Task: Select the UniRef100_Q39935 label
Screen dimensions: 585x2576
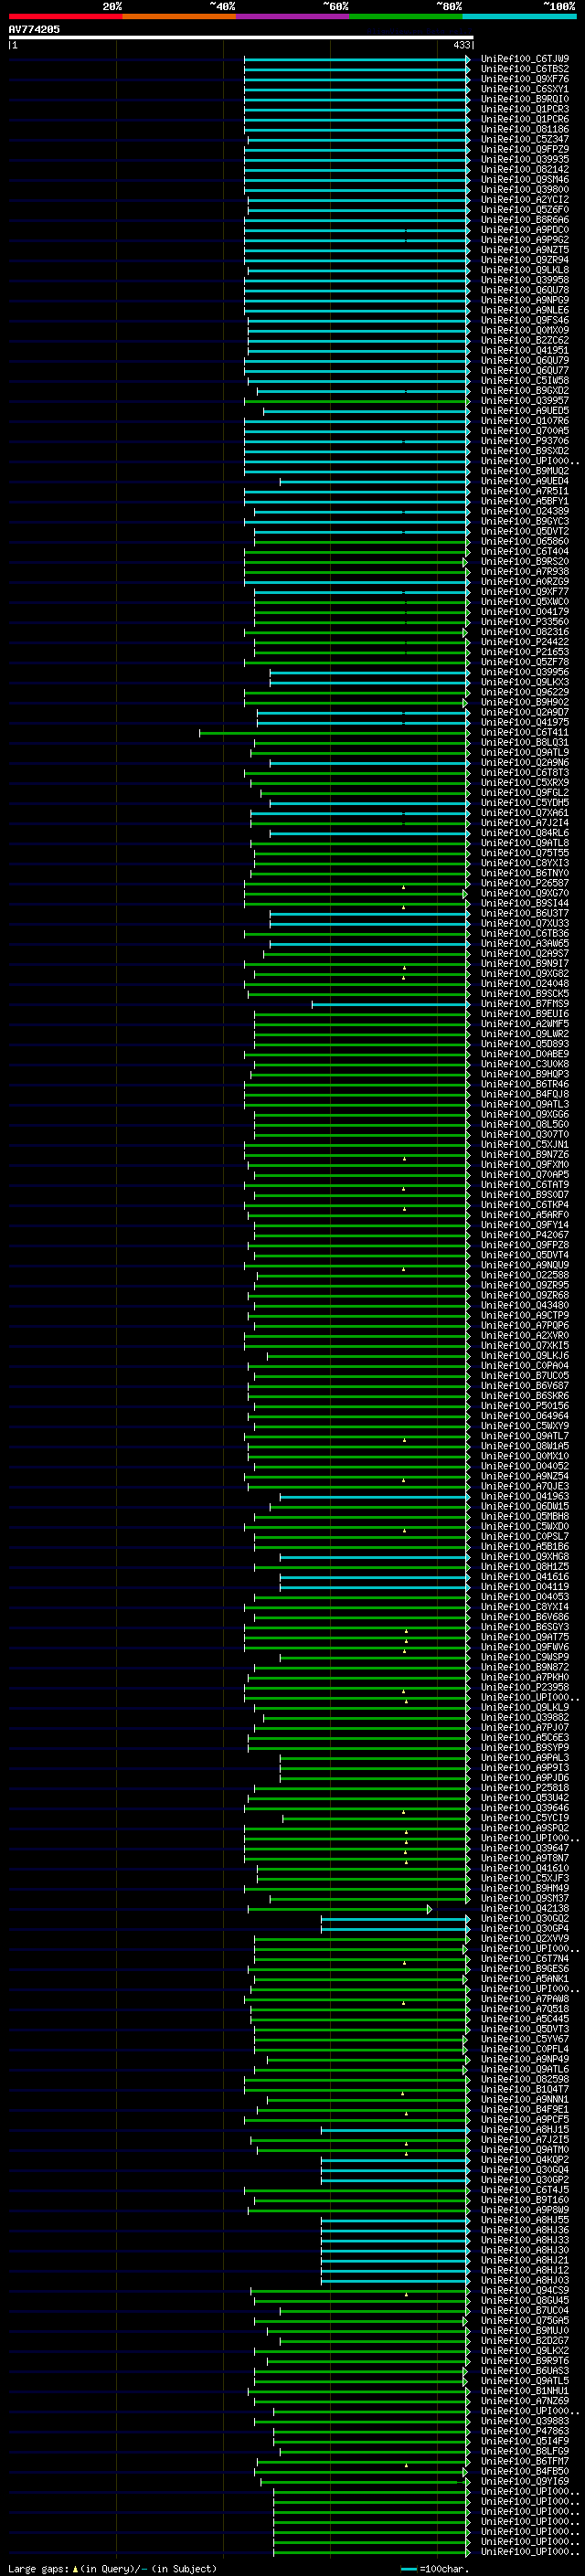Action: click(525, 159)
